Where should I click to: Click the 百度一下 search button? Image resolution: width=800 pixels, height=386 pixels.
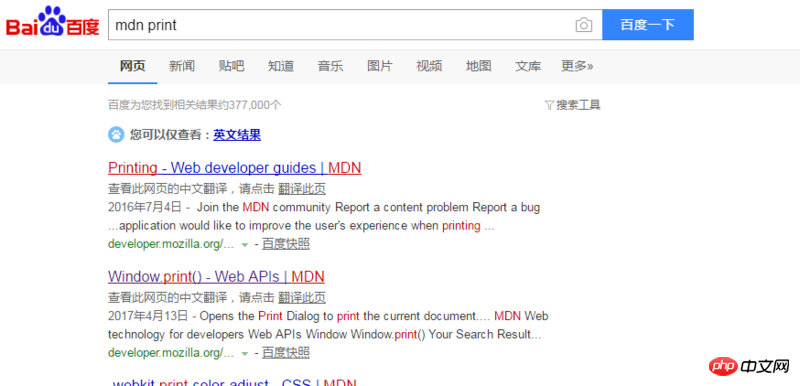(x=648, y=24)
